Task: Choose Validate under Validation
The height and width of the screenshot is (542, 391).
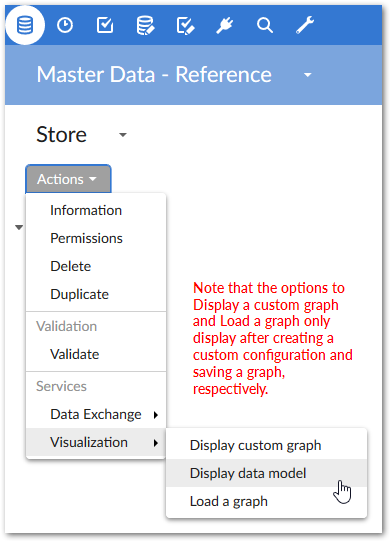Action: pyautogui.click(x=96, y=354)
